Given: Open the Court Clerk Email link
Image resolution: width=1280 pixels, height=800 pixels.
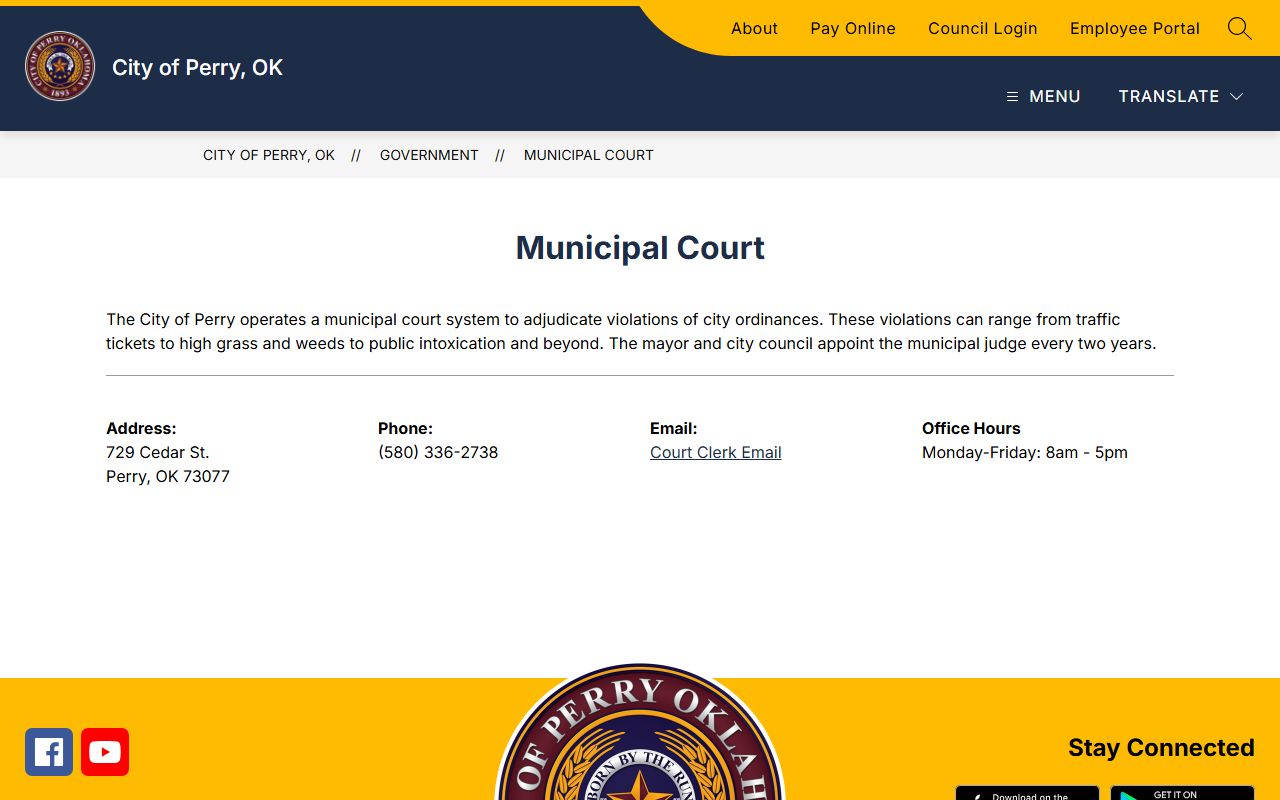Looking at the screenshot, I should [x=716, y=452].
